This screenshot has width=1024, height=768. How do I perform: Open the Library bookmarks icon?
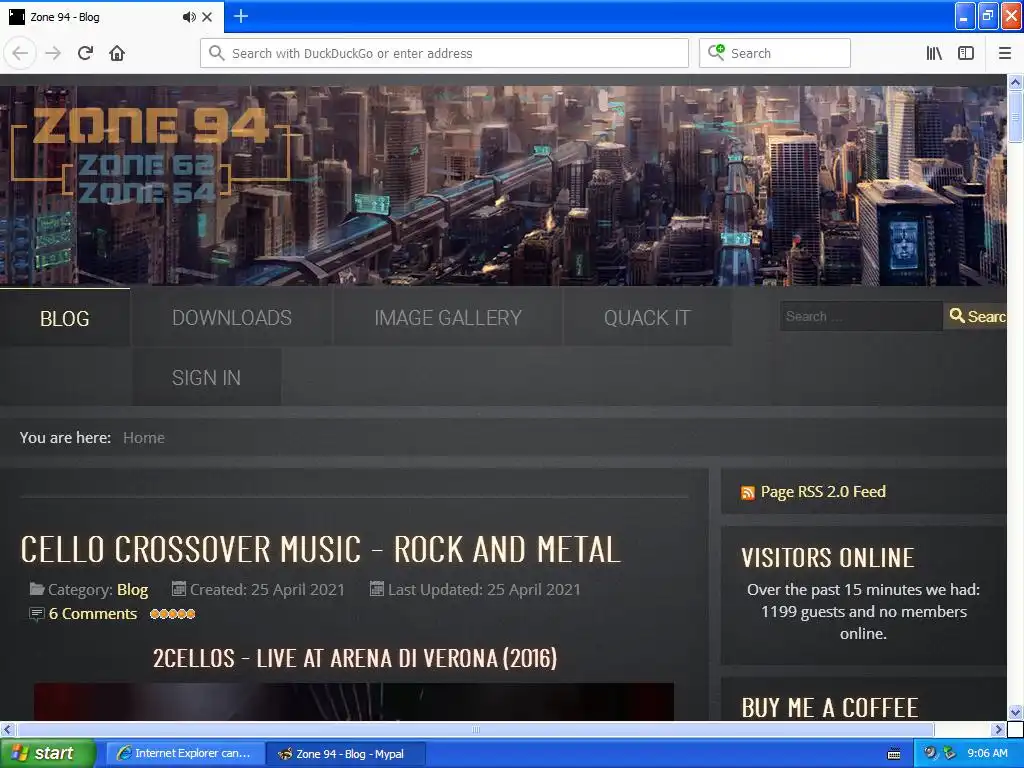click(x=934, y=53)
